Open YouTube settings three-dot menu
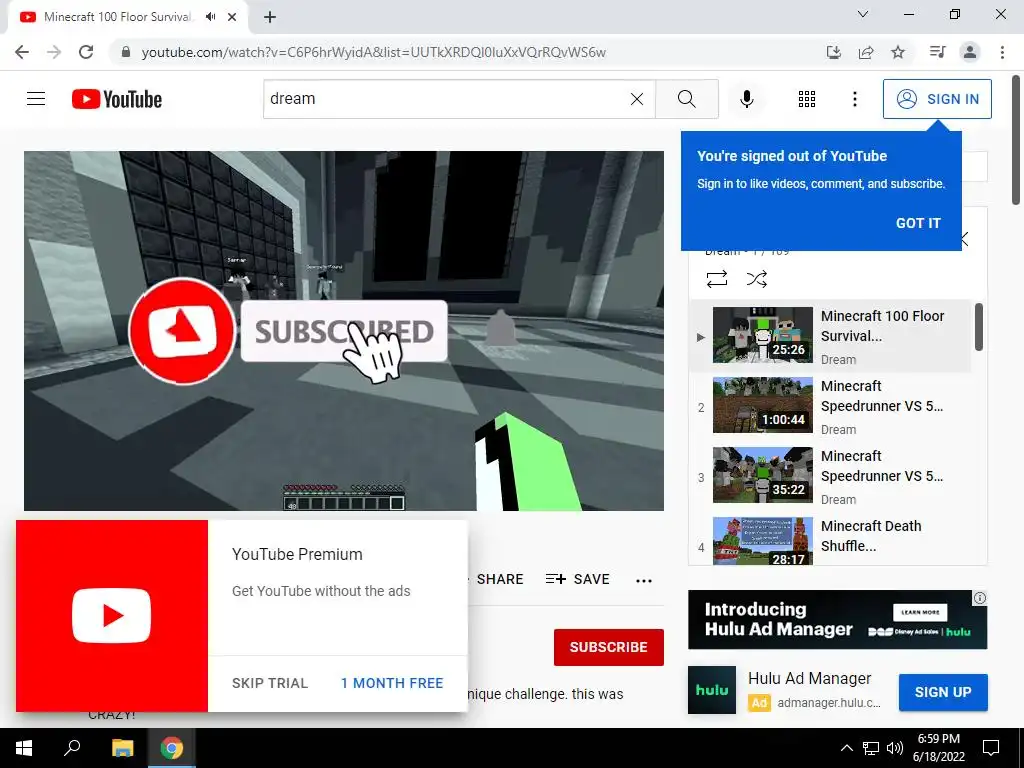The height and width of the screenshot is (768, 1024). 854,99
